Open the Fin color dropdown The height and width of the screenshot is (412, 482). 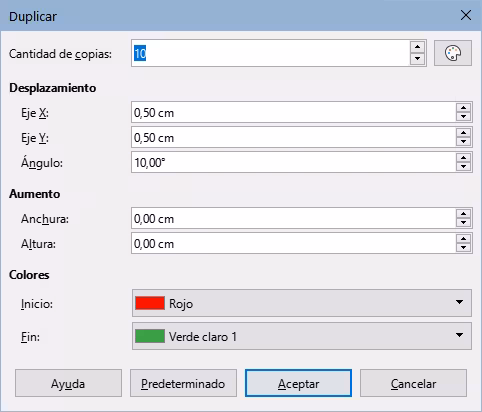(302, 336)
